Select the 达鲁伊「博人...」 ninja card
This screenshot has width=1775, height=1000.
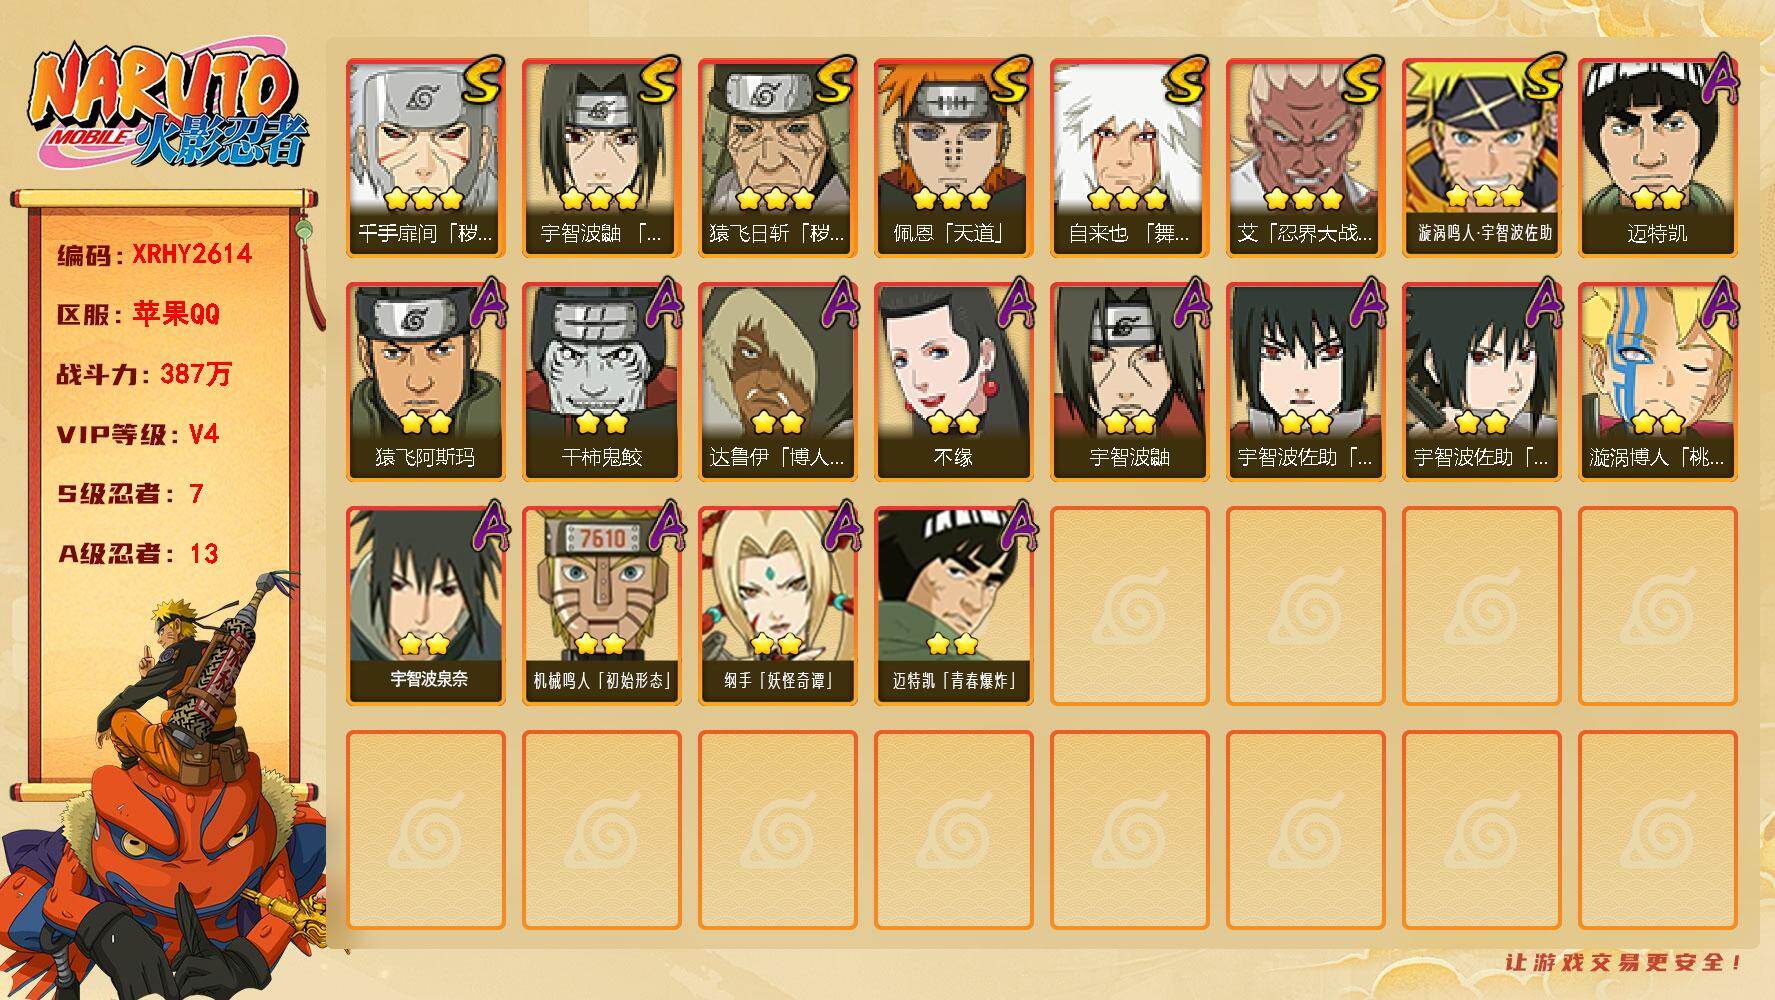777,382
